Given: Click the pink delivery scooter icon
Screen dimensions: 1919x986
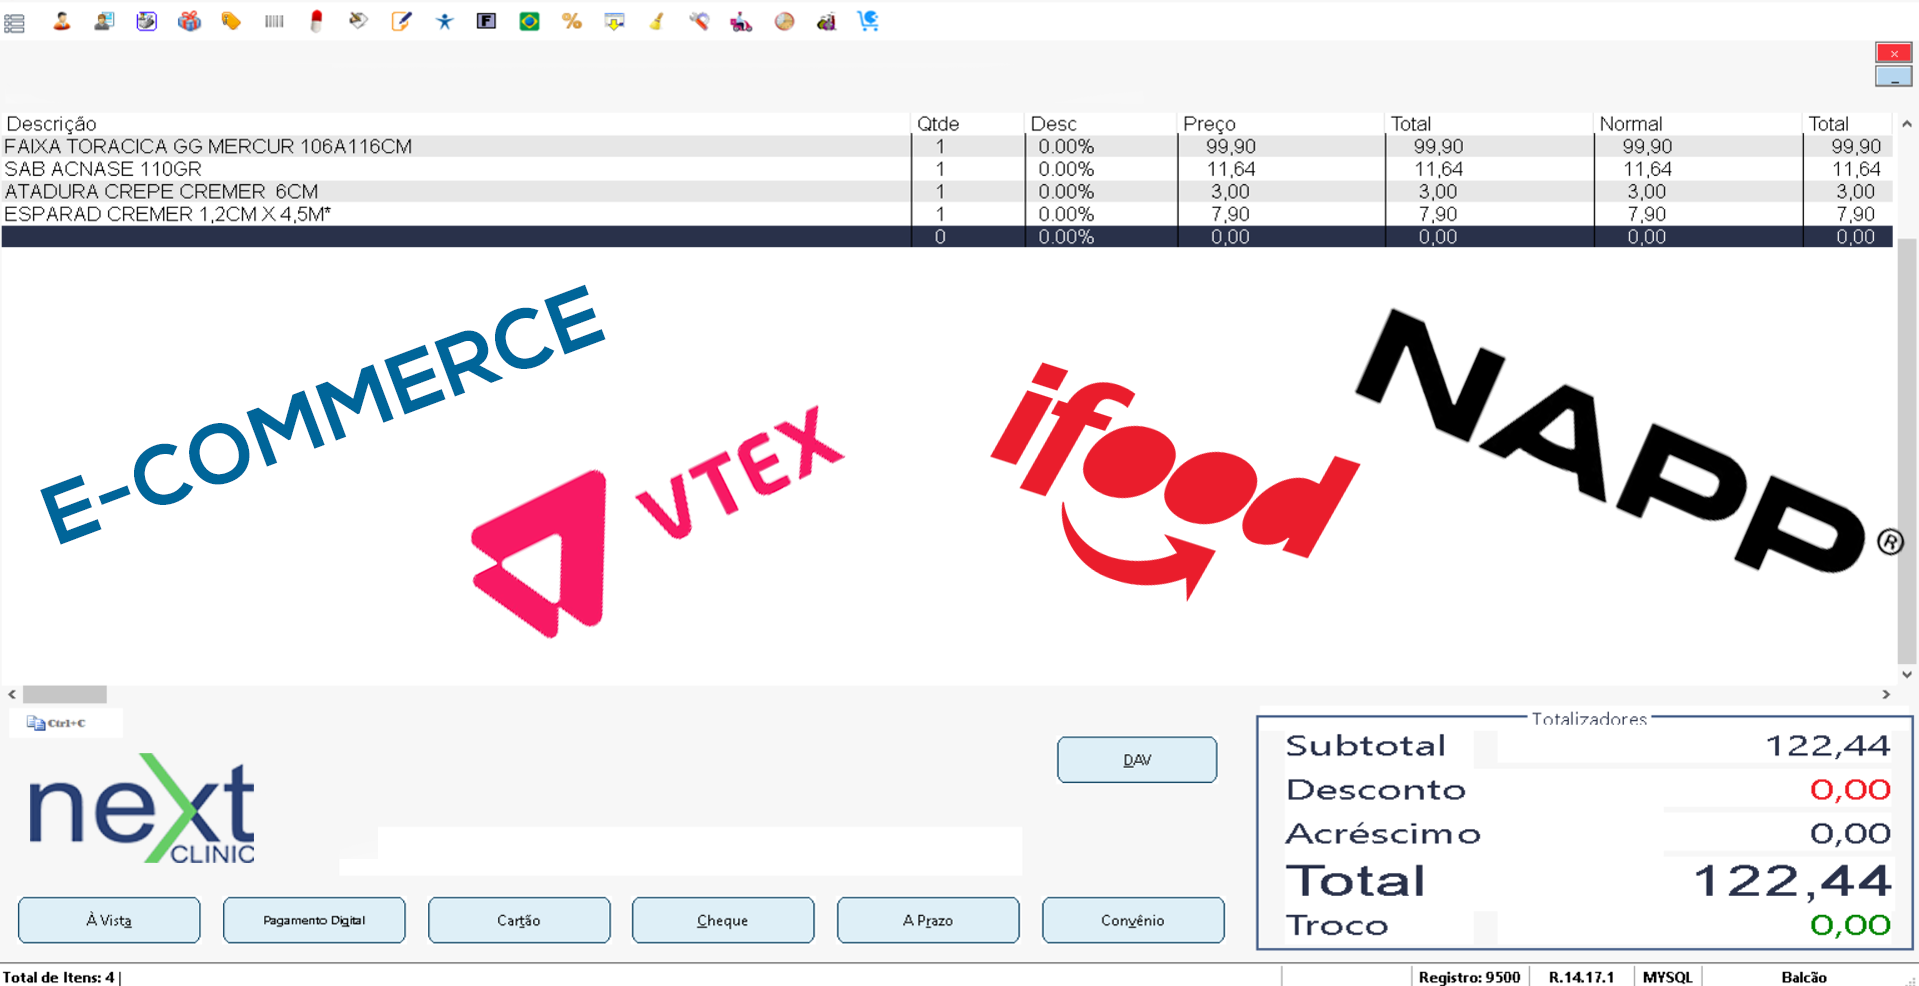Looking at the screenshot, I should [741, 21].
